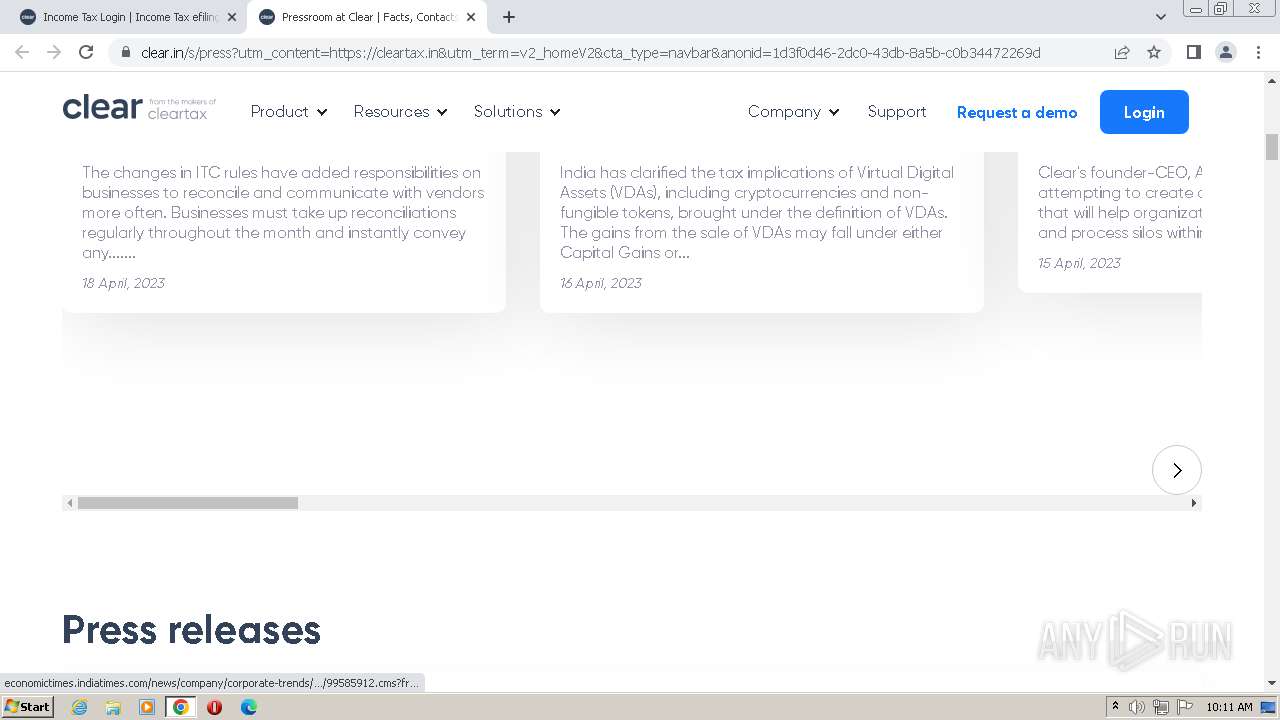Open the volume speaker tray icon
The height and width of the screenshot is (720, 1280).
coord(1137,707)
